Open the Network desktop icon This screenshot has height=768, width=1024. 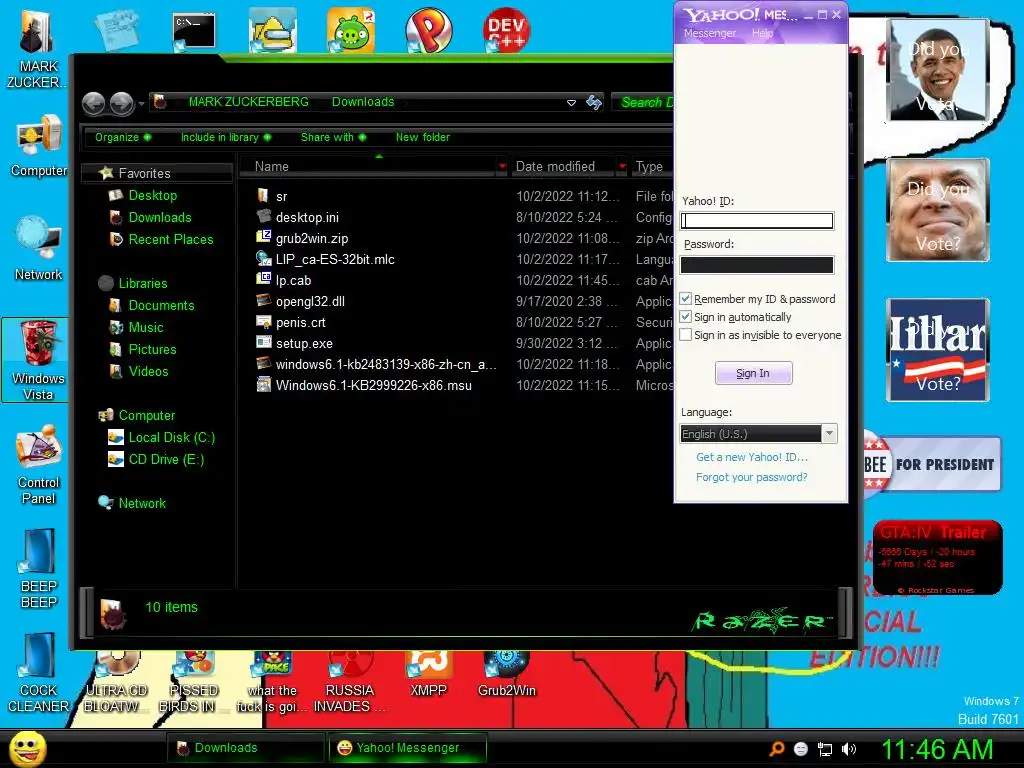click(x=38, y=248)
